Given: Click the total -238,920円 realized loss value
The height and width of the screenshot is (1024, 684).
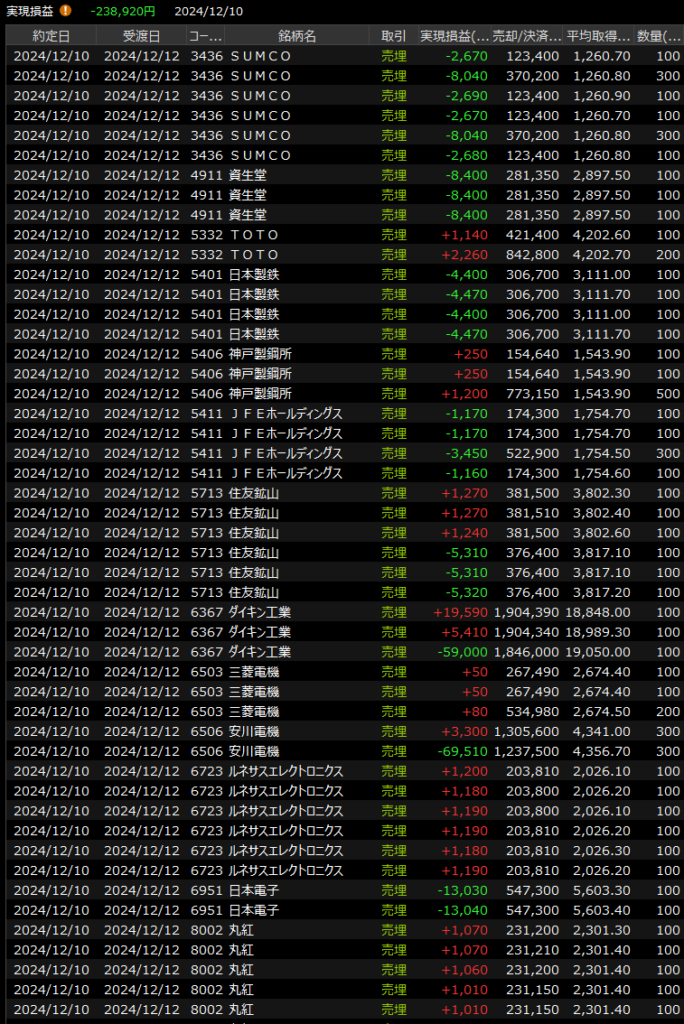Looking at the screenshot, I should (x=122, y=11).
